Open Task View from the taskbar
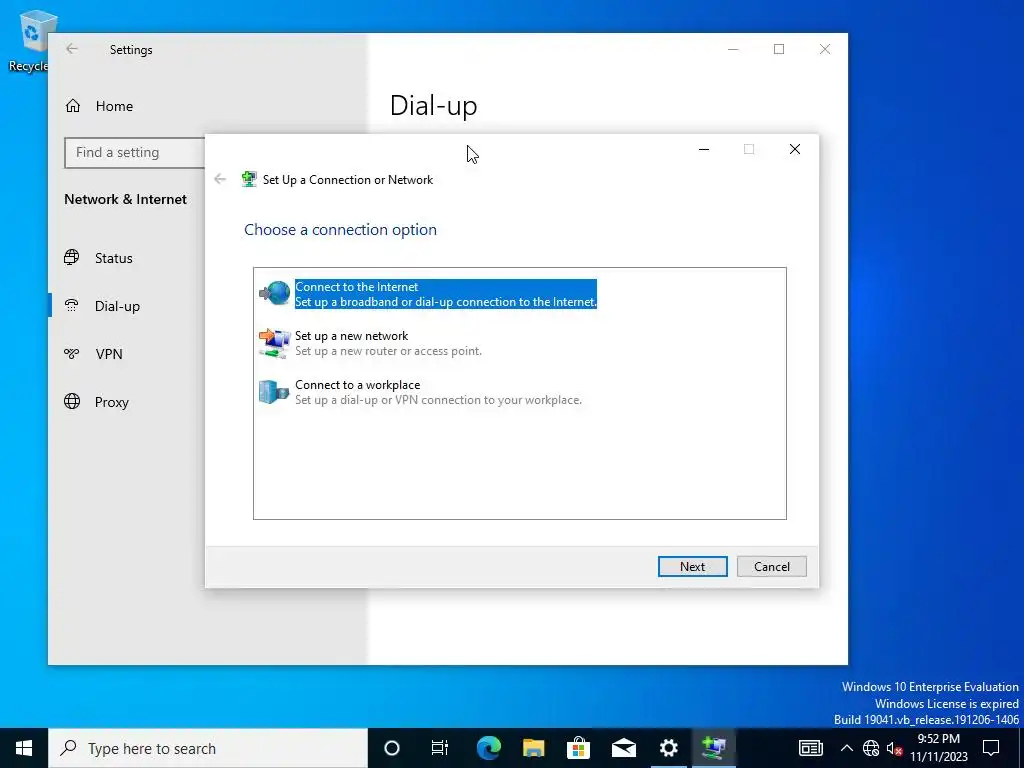Screen dimensions: 1024x768 (x=440, y=748)
